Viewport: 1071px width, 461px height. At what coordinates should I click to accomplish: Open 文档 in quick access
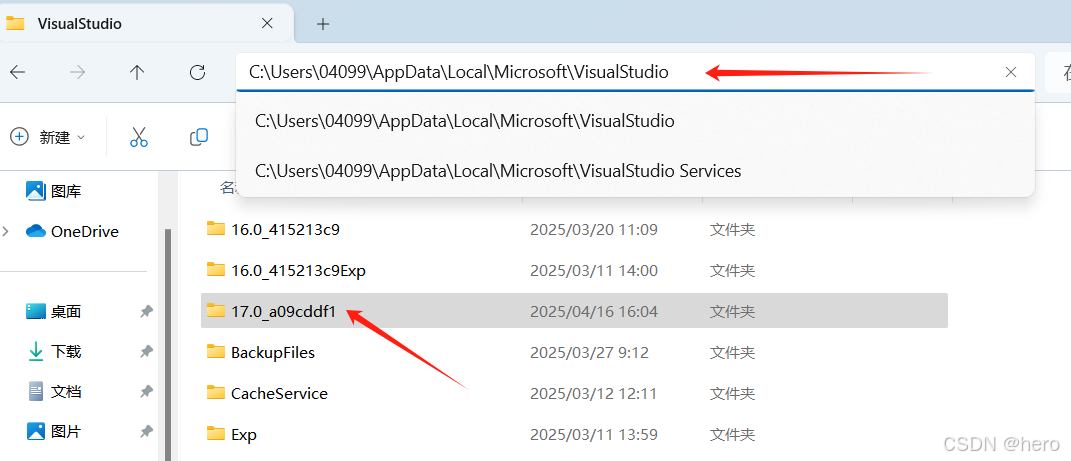(x=54, y=392)
